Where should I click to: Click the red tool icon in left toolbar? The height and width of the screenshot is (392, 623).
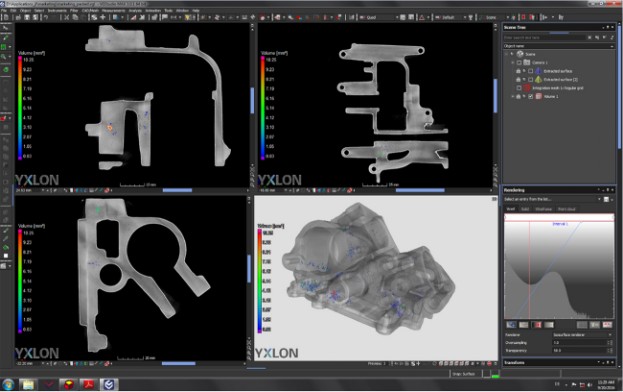pos(4,118)
